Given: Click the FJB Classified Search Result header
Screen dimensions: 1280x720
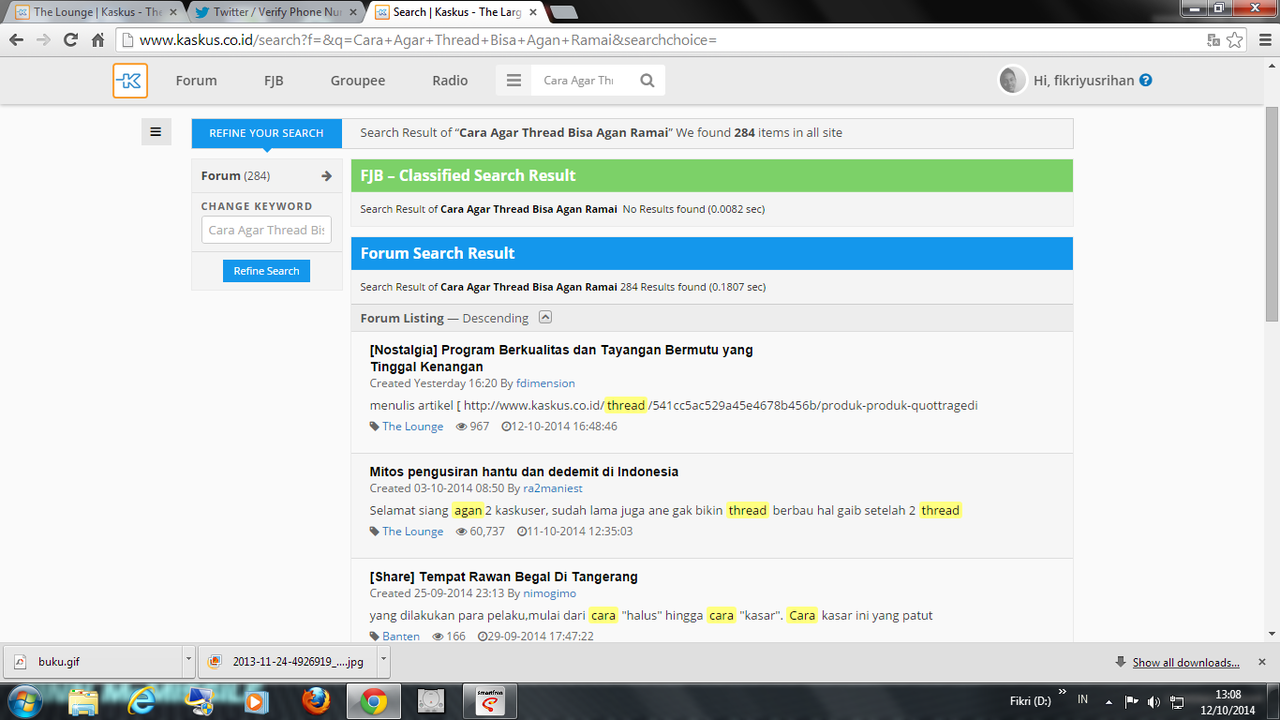Looking at the screenshot, I should 712,175.
